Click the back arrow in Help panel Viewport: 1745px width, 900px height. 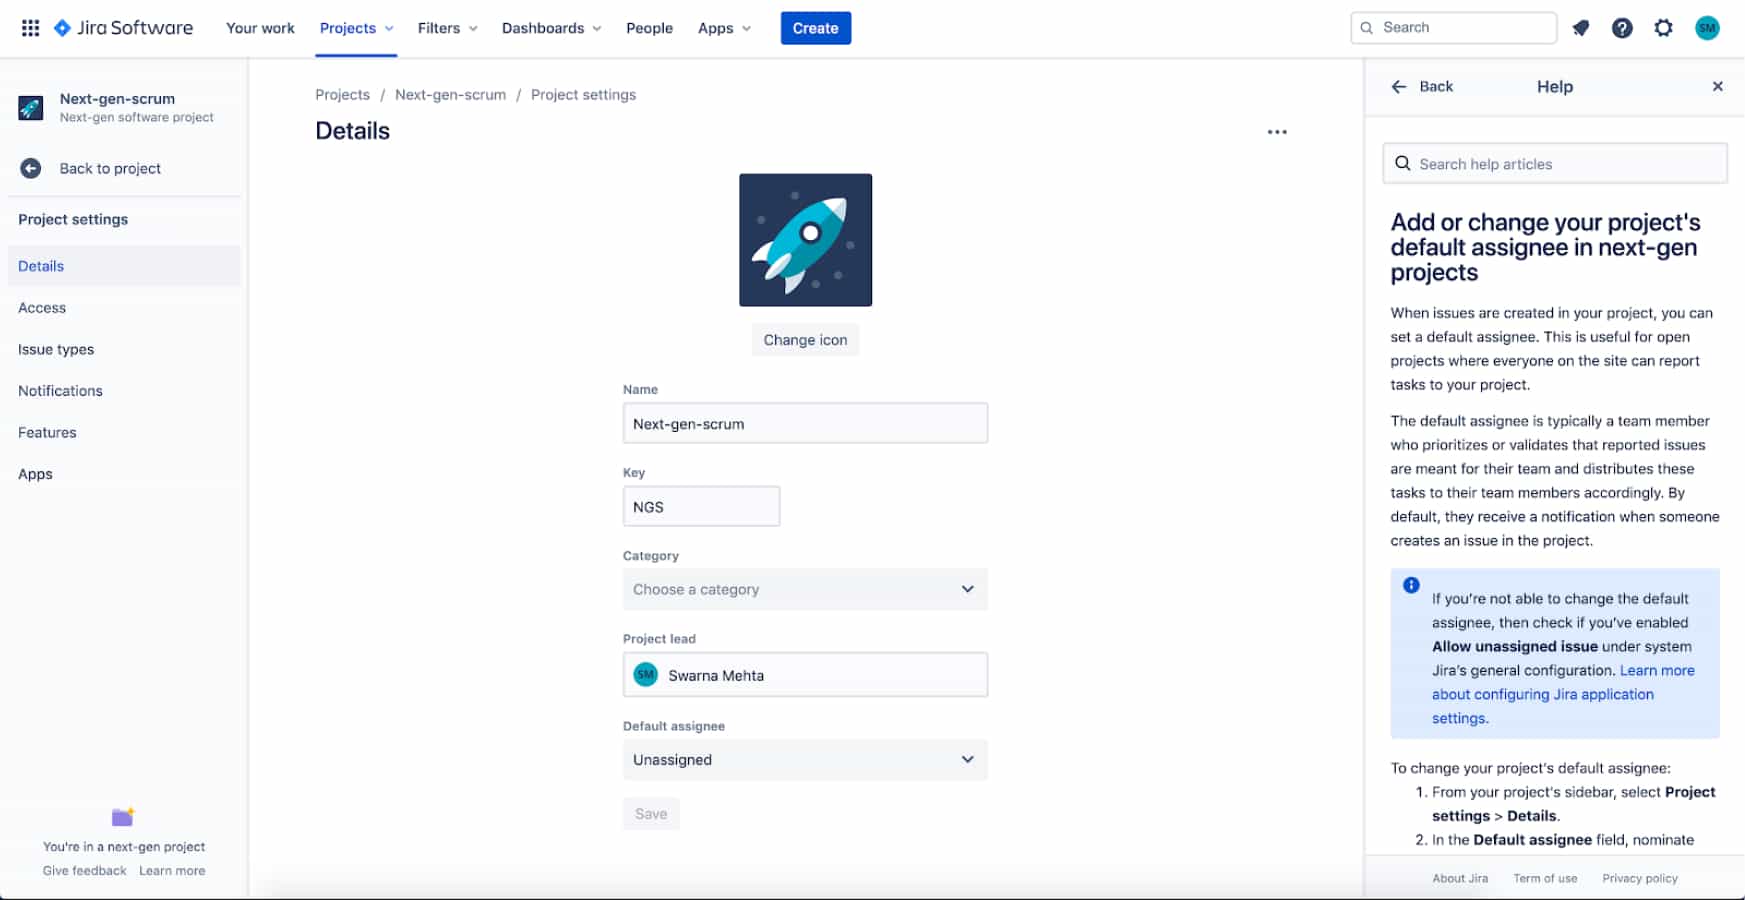click(x=1398, y=86)
